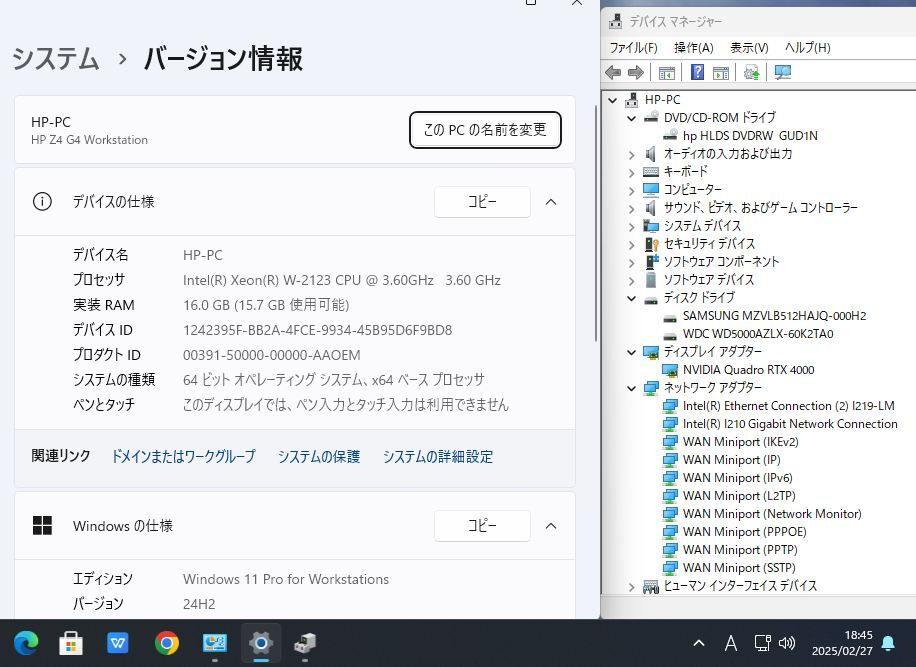Viewport: 916px width, 667px height.
Task: Open Google Chrome from the taskbar
Action: click(167, 643)
